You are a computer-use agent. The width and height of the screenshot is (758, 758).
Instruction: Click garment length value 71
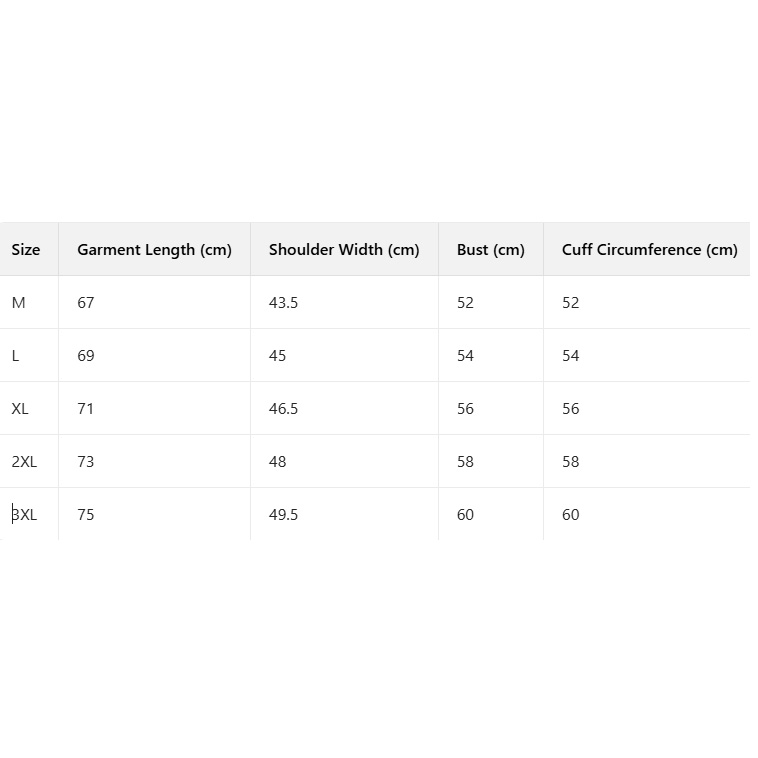(x=86, y=409)
